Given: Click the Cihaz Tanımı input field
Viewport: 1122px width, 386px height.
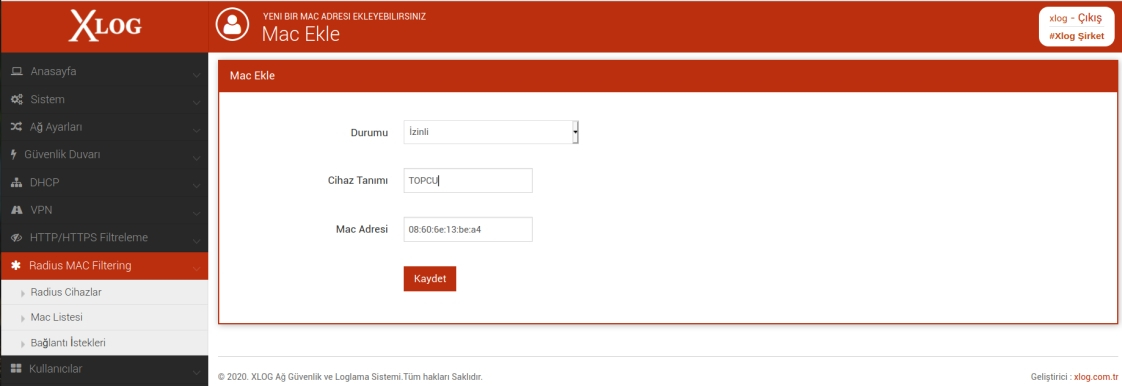Looking at the screenshot, I should click(x=468, y=180).
